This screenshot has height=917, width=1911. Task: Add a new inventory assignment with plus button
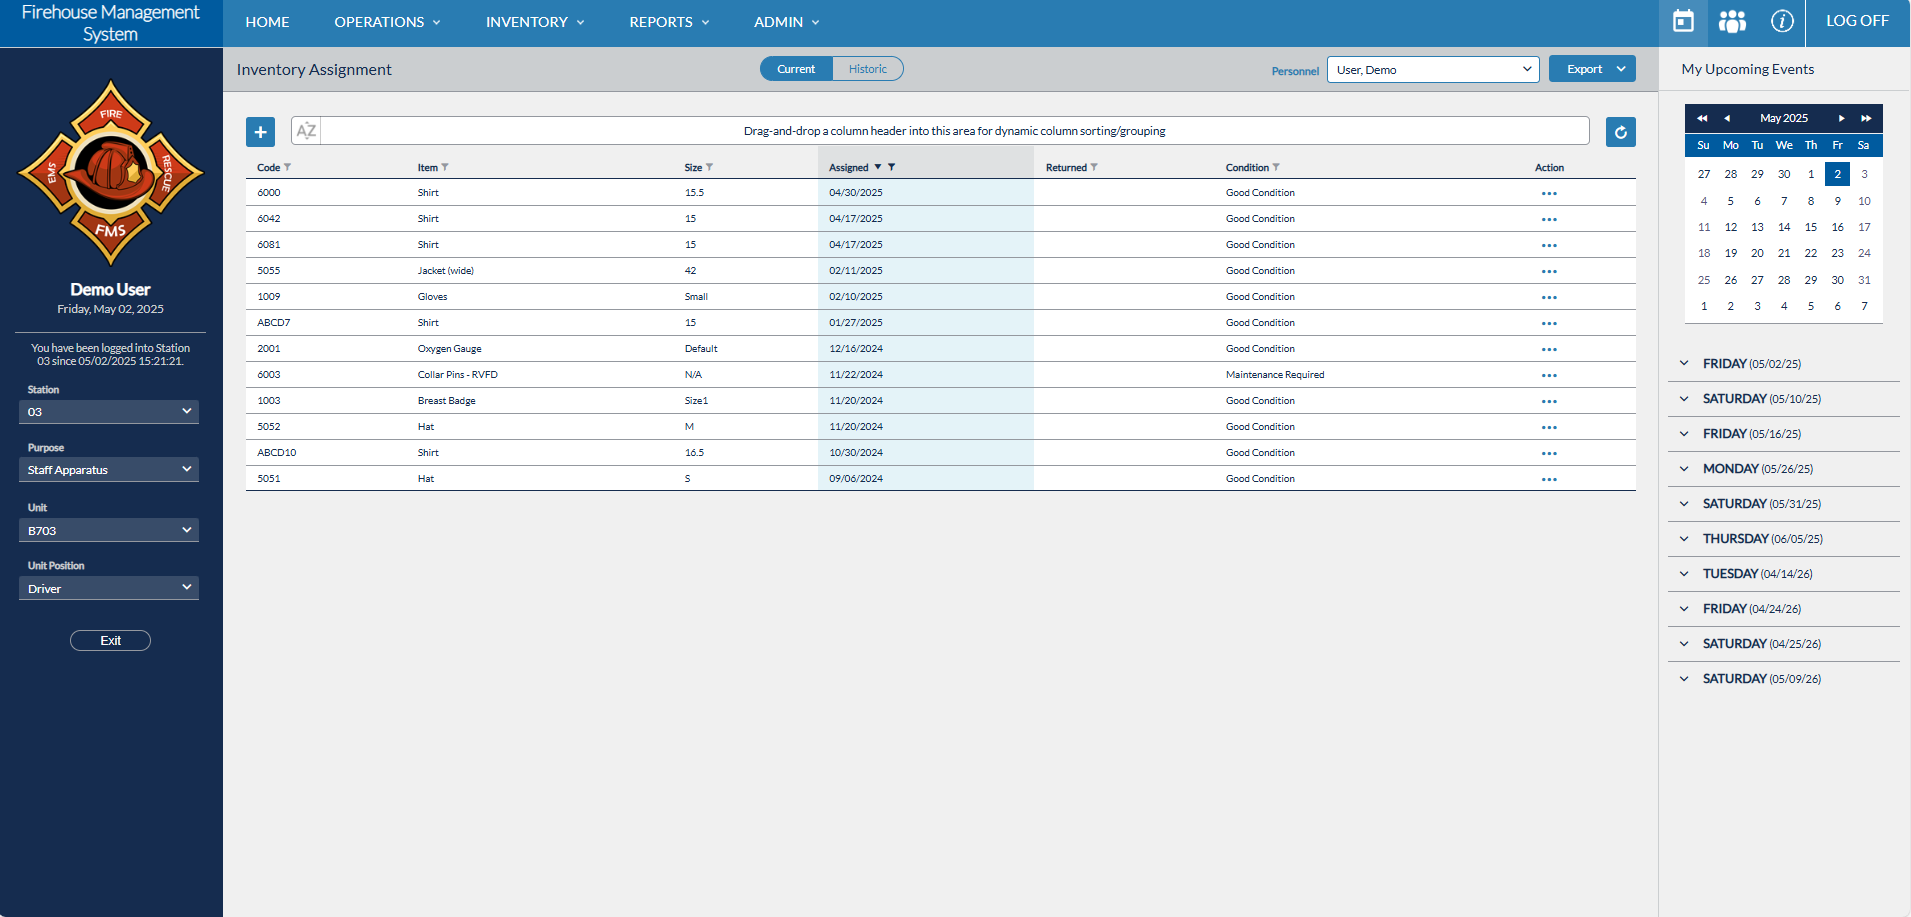tap(260, 131)
